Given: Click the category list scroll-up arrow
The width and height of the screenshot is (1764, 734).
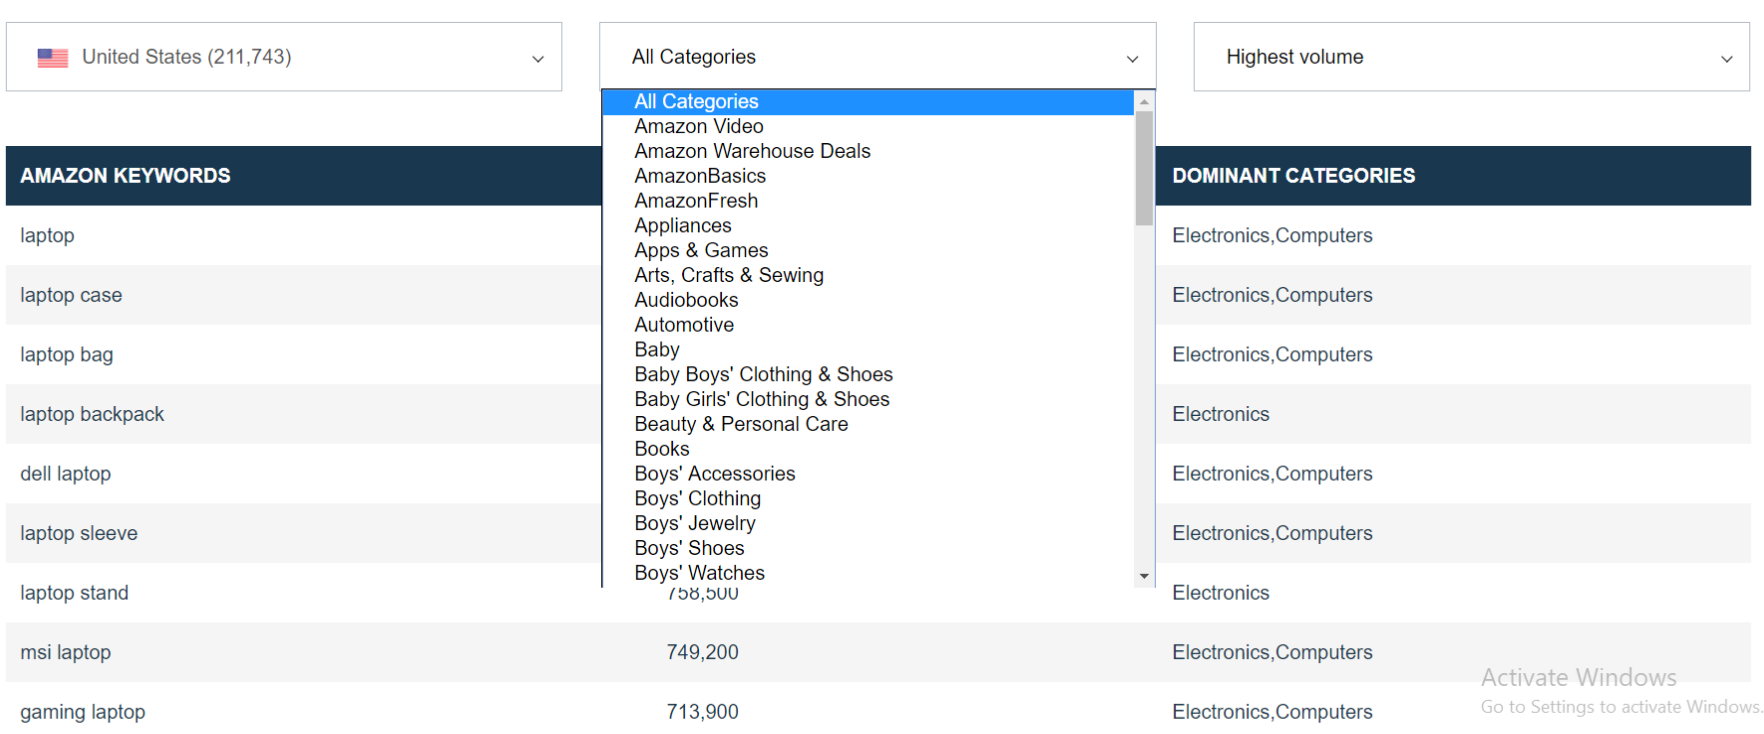Looking at the screenshot, I should pos(1144,101).
